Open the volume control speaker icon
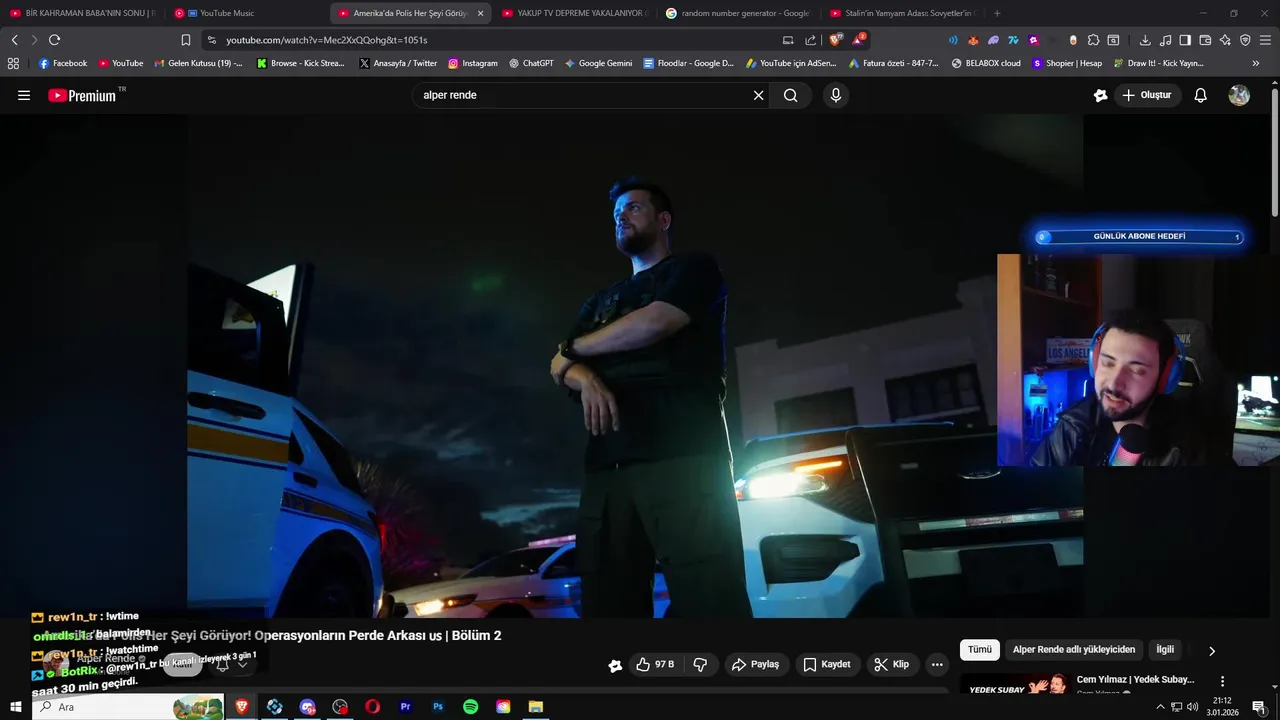This screenshot has width=1280, height=720. click(x=1192, y=707)
